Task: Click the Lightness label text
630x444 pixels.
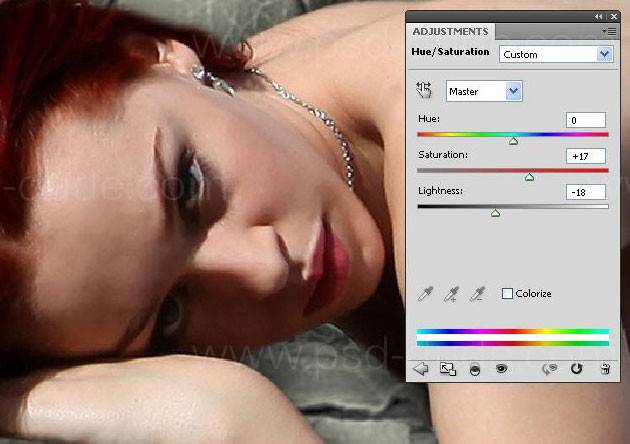Action: (x=440, y=191)
